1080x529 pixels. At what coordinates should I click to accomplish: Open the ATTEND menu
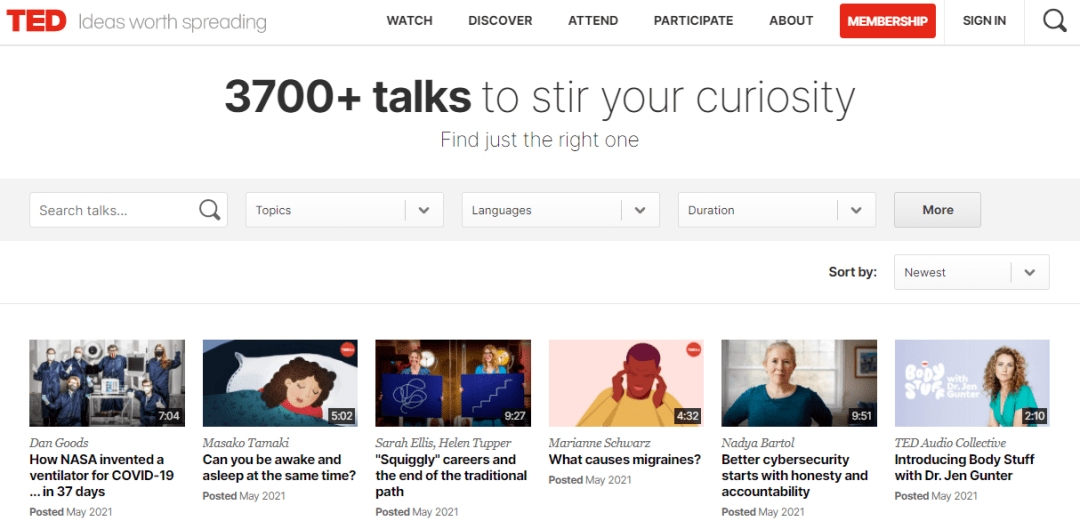593,21
